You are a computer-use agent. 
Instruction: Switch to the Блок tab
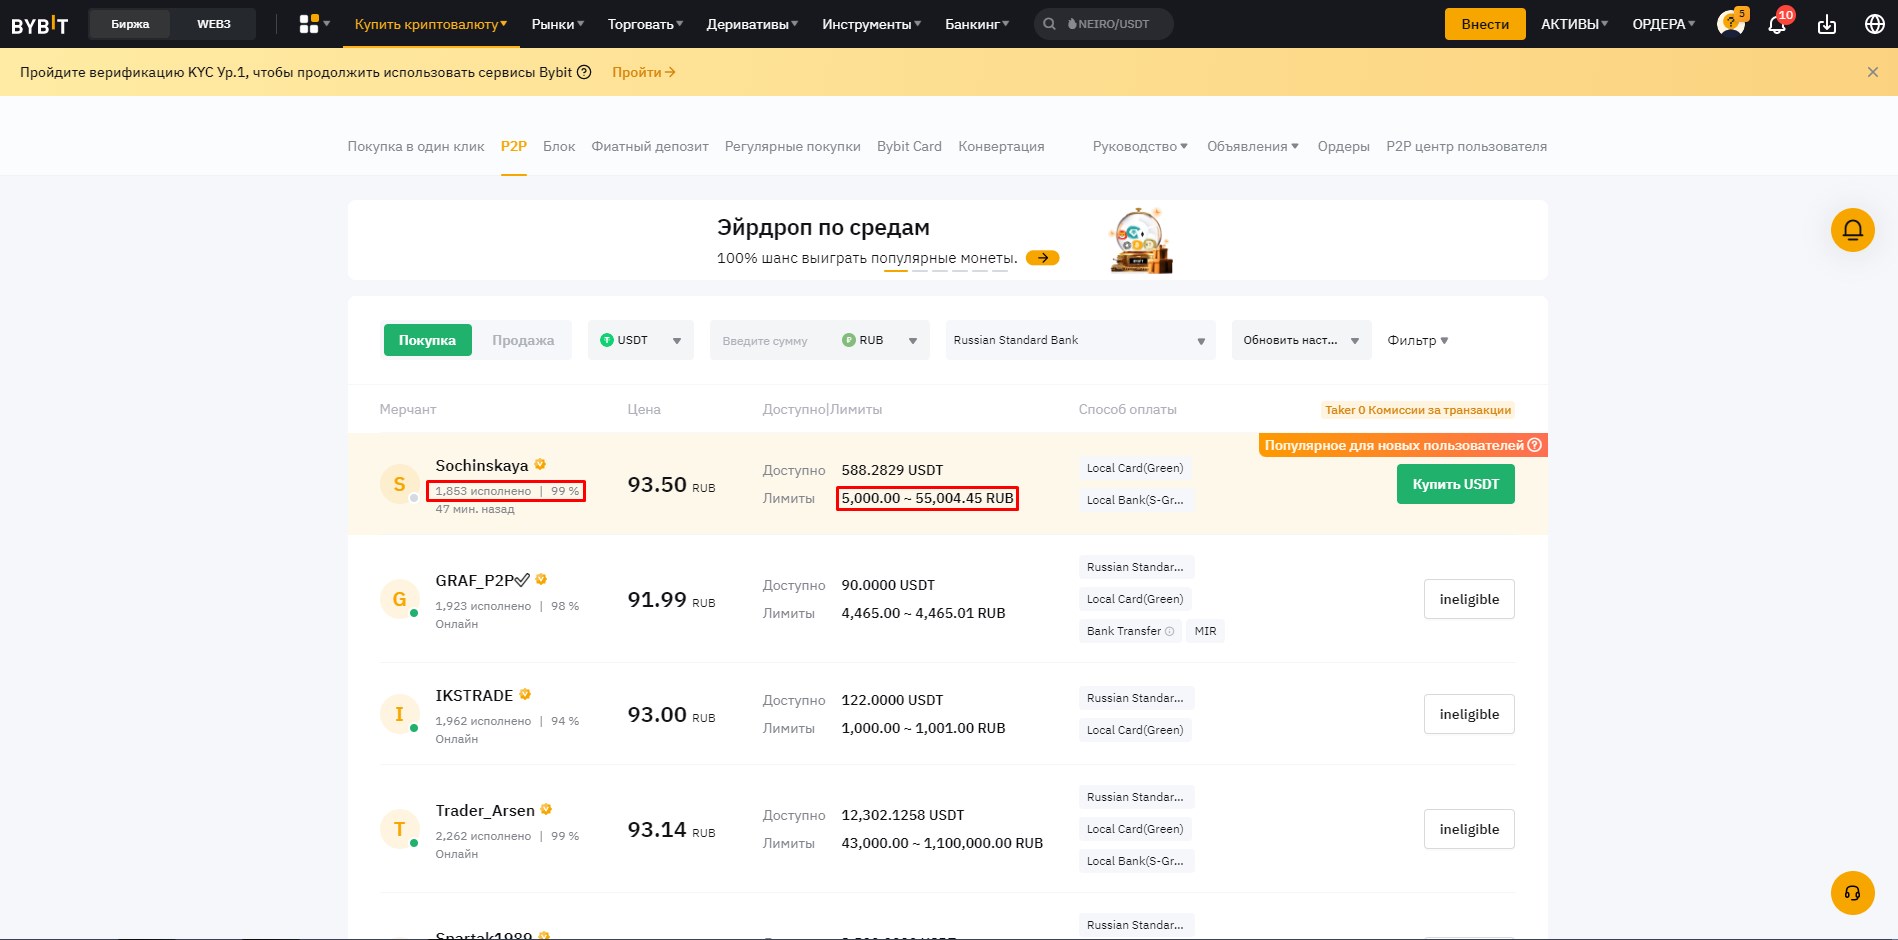tap(559, 146)
